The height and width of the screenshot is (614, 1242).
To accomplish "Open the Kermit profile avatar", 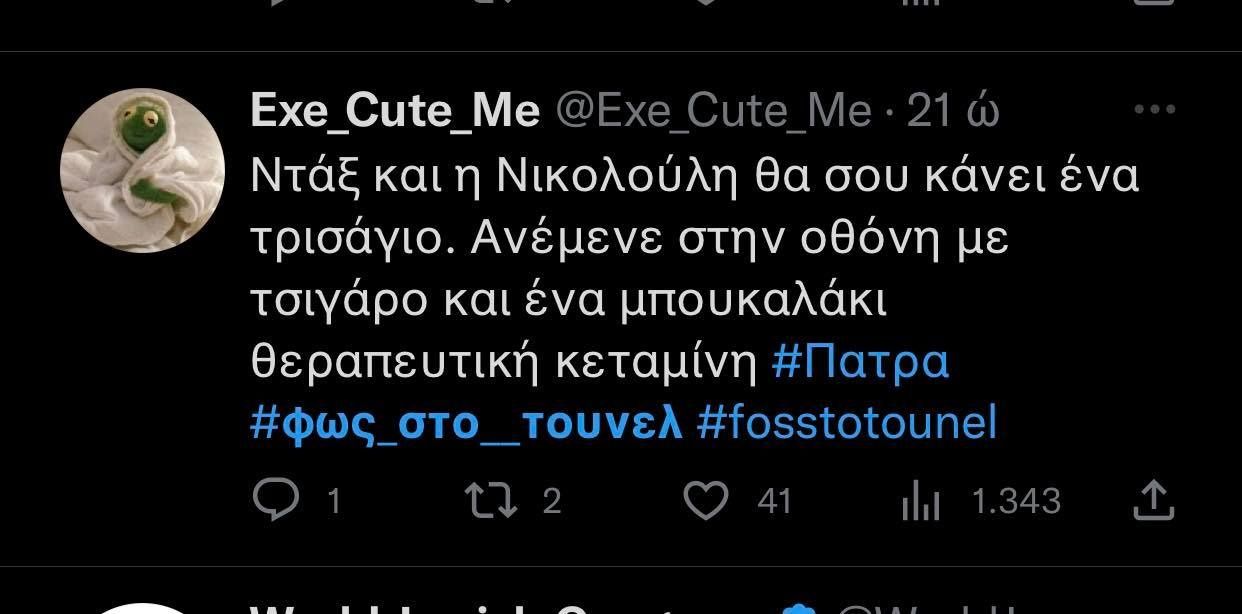I will (142, 170).
